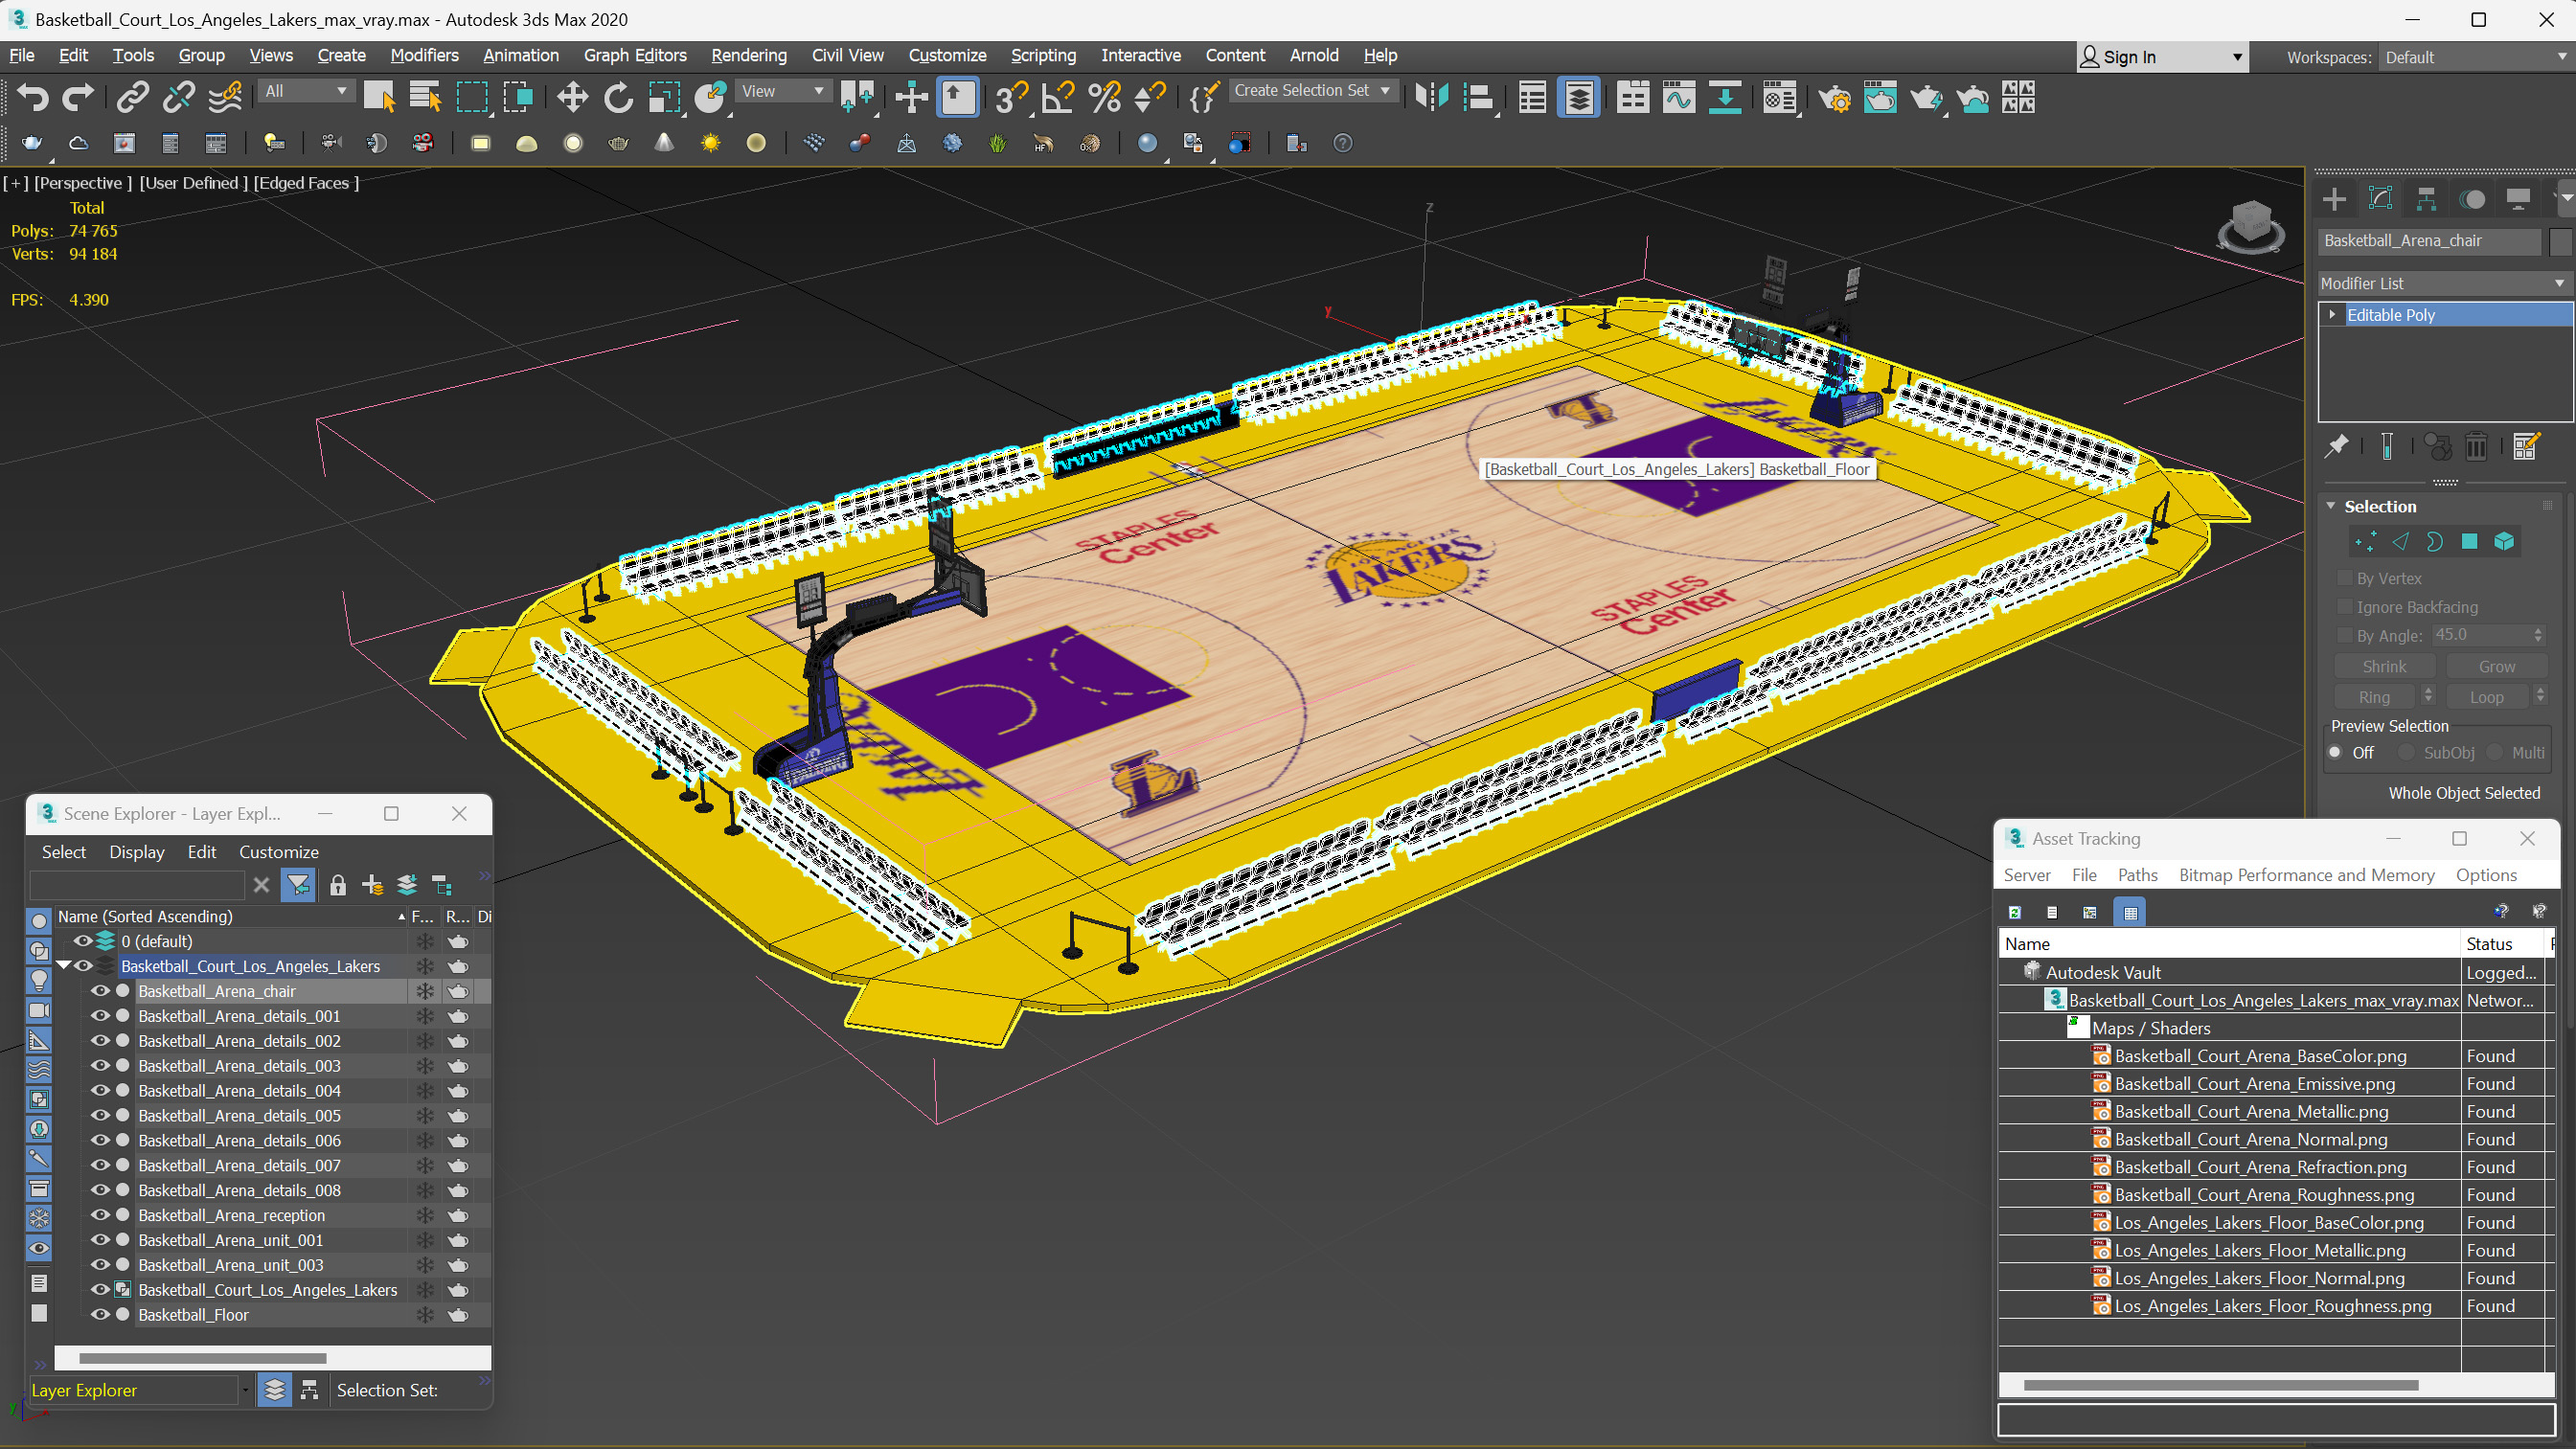Open Scene Explorer Display menu
Image resolution: width=2576 pixels, height=1449 pixels.
136,852
